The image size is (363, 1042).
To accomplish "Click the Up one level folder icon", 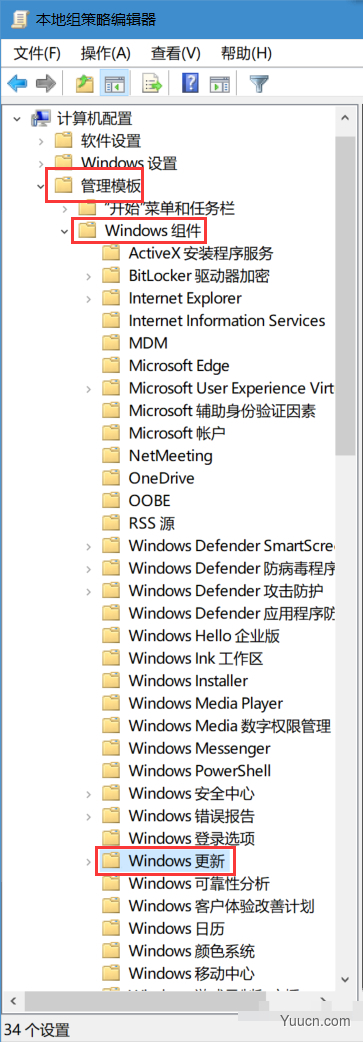I will point(84,84).
